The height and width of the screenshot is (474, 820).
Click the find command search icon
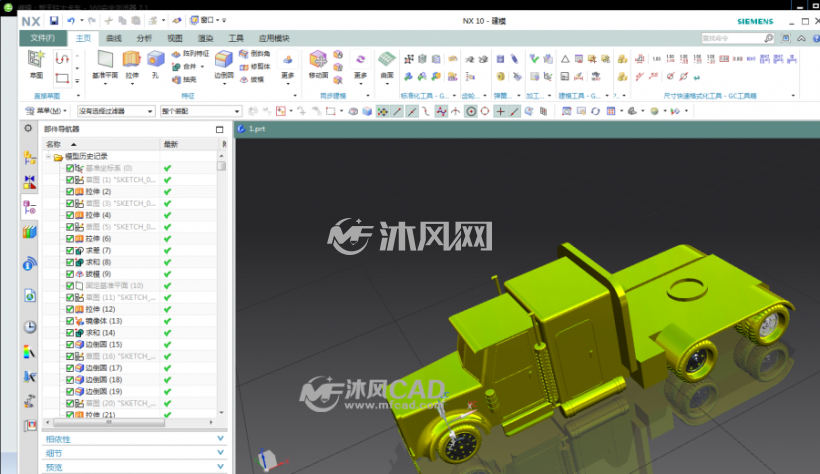(x=768, y=38)
